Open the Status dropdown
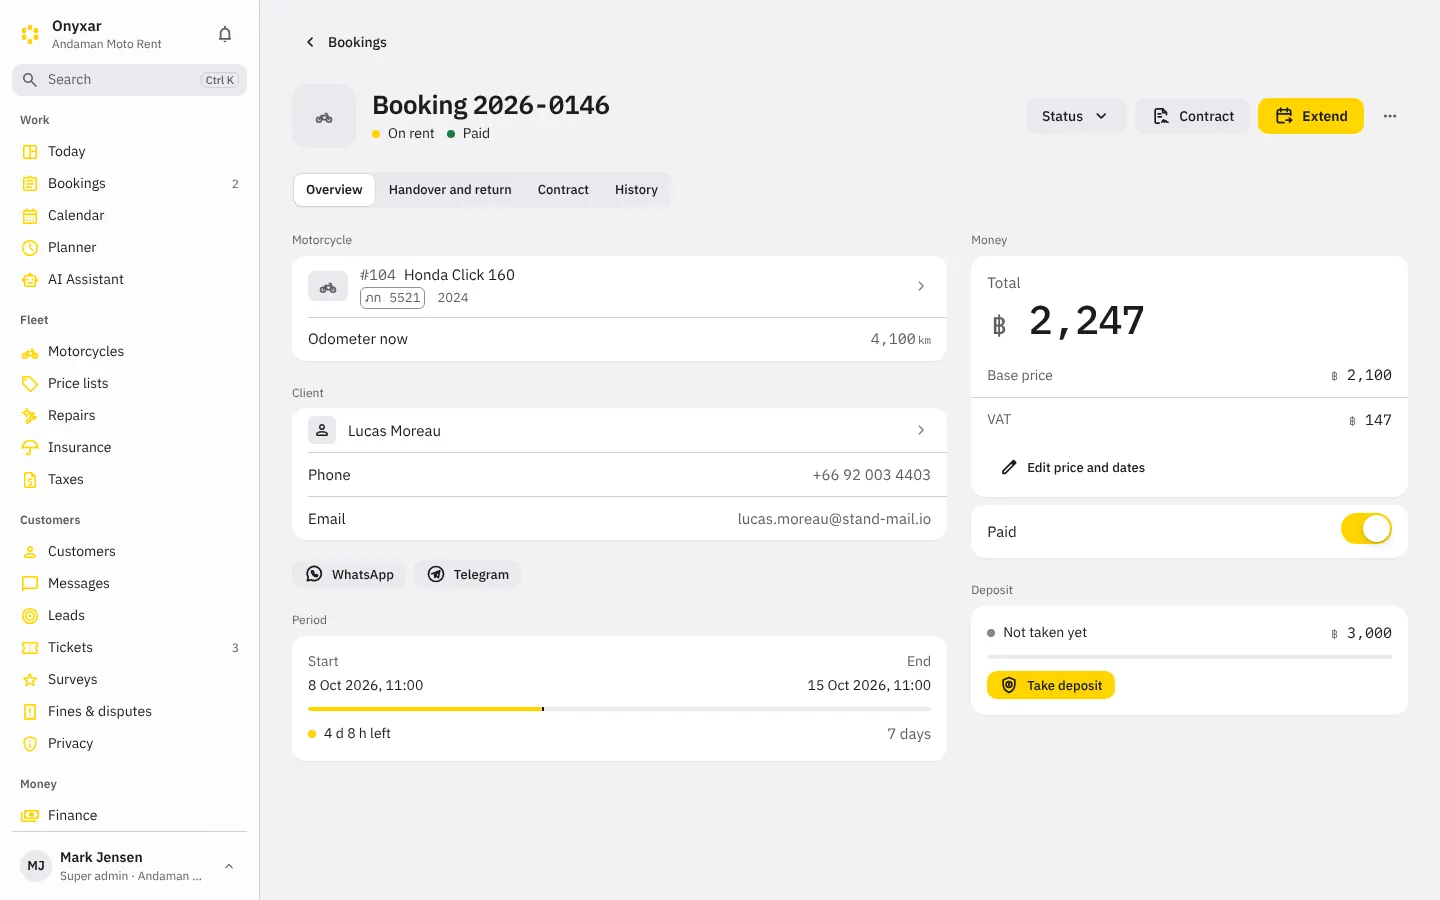This screenshot has height=900, width=1440. click(x=1076, y=116)
